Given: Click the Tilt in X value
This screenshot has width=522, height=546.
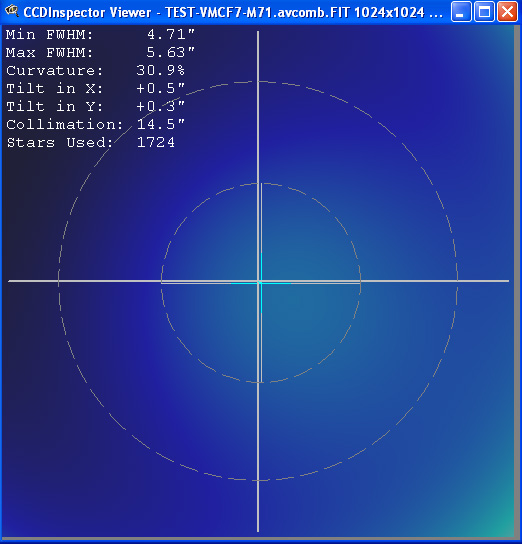Looking at the screenshot, I should 160,89.
